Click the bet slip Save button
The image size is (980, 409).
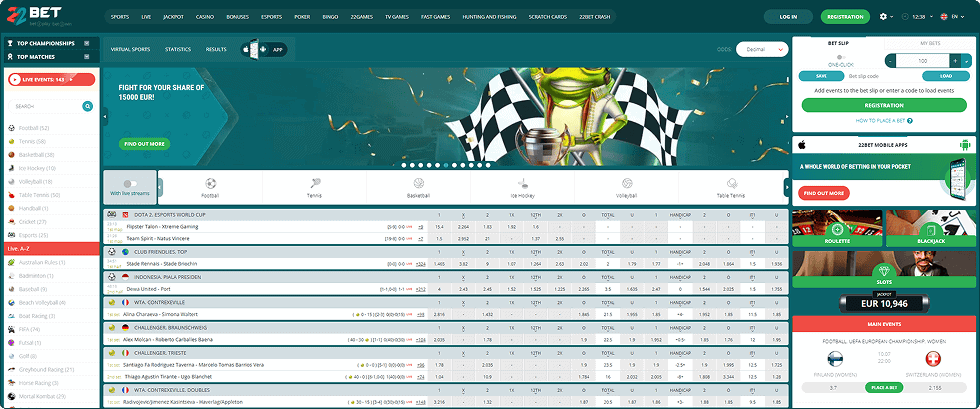(x=821, y=76)
